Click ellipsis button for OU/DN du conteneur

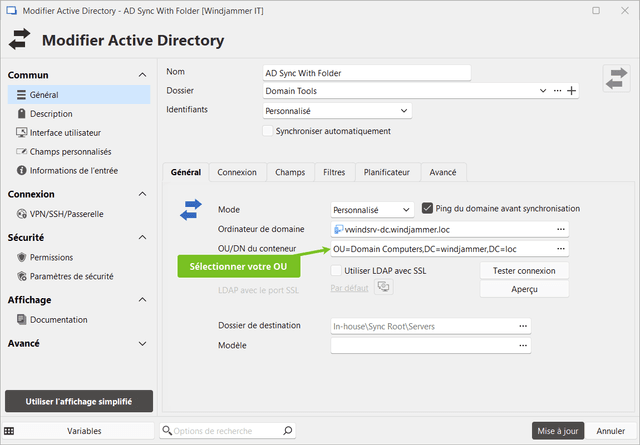coord(561,249)
